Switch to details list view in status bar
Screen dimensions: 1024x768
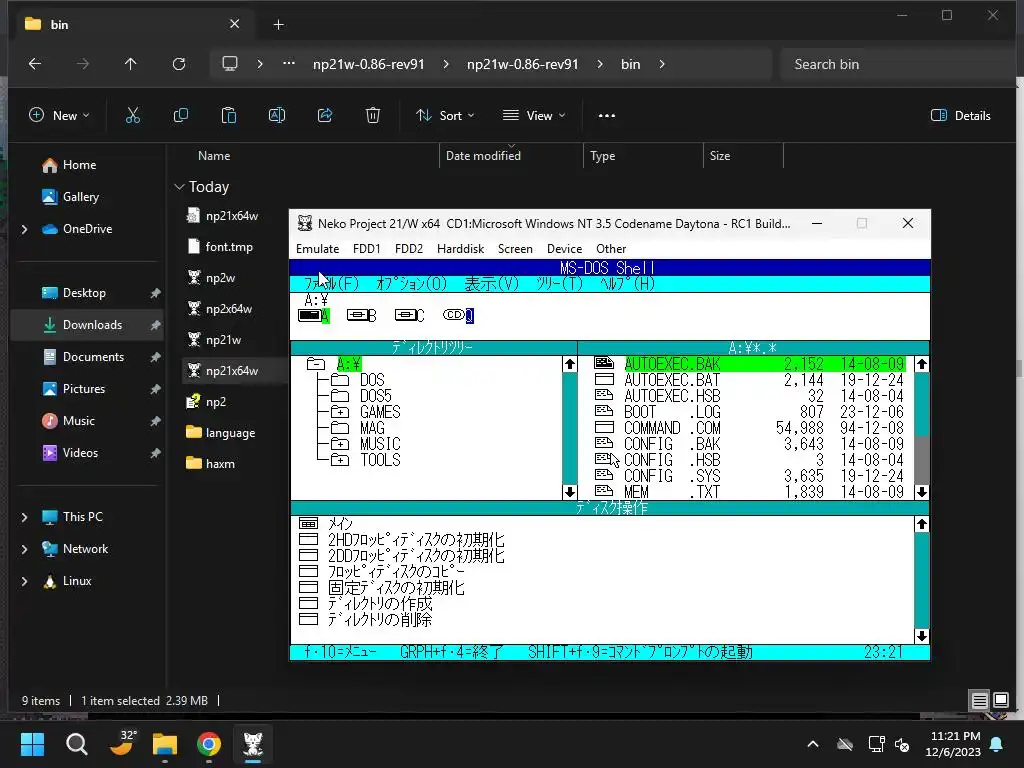pyautogui.click(x=980, y=701)
